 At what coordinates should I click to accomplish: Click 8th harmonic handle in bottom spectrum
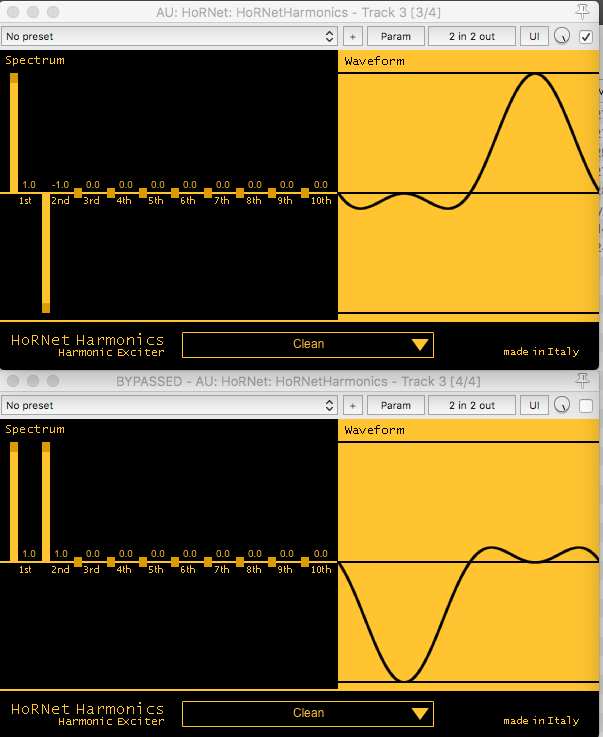[240, 562]
